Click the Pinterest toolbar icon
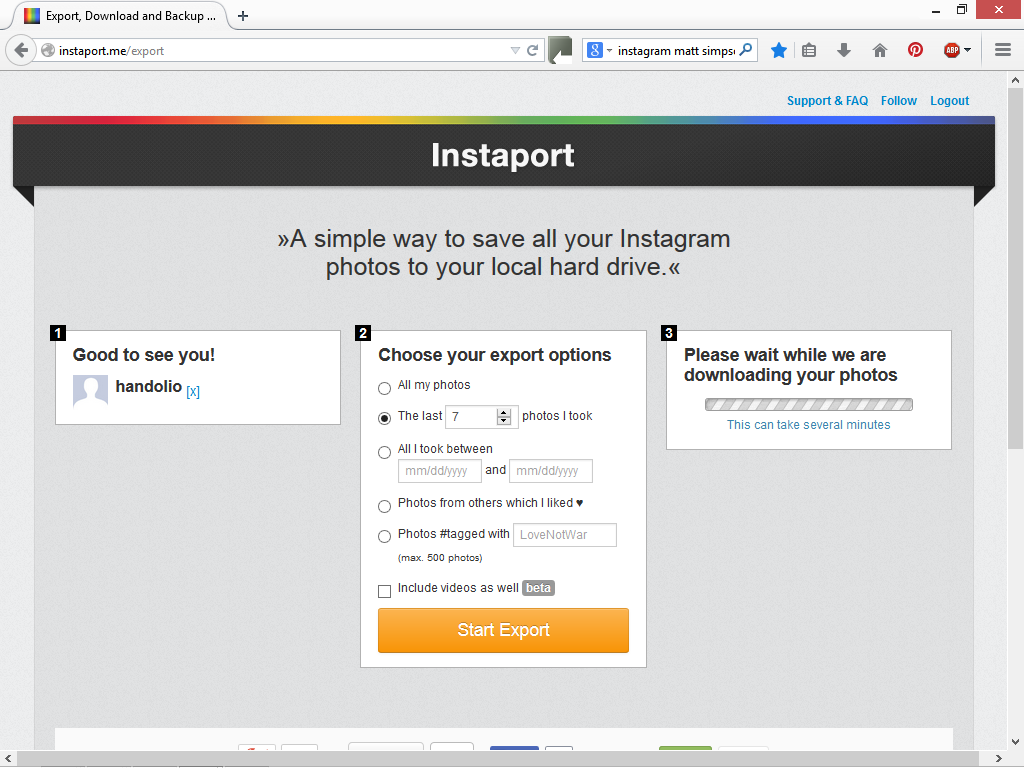 coord(915,50)
